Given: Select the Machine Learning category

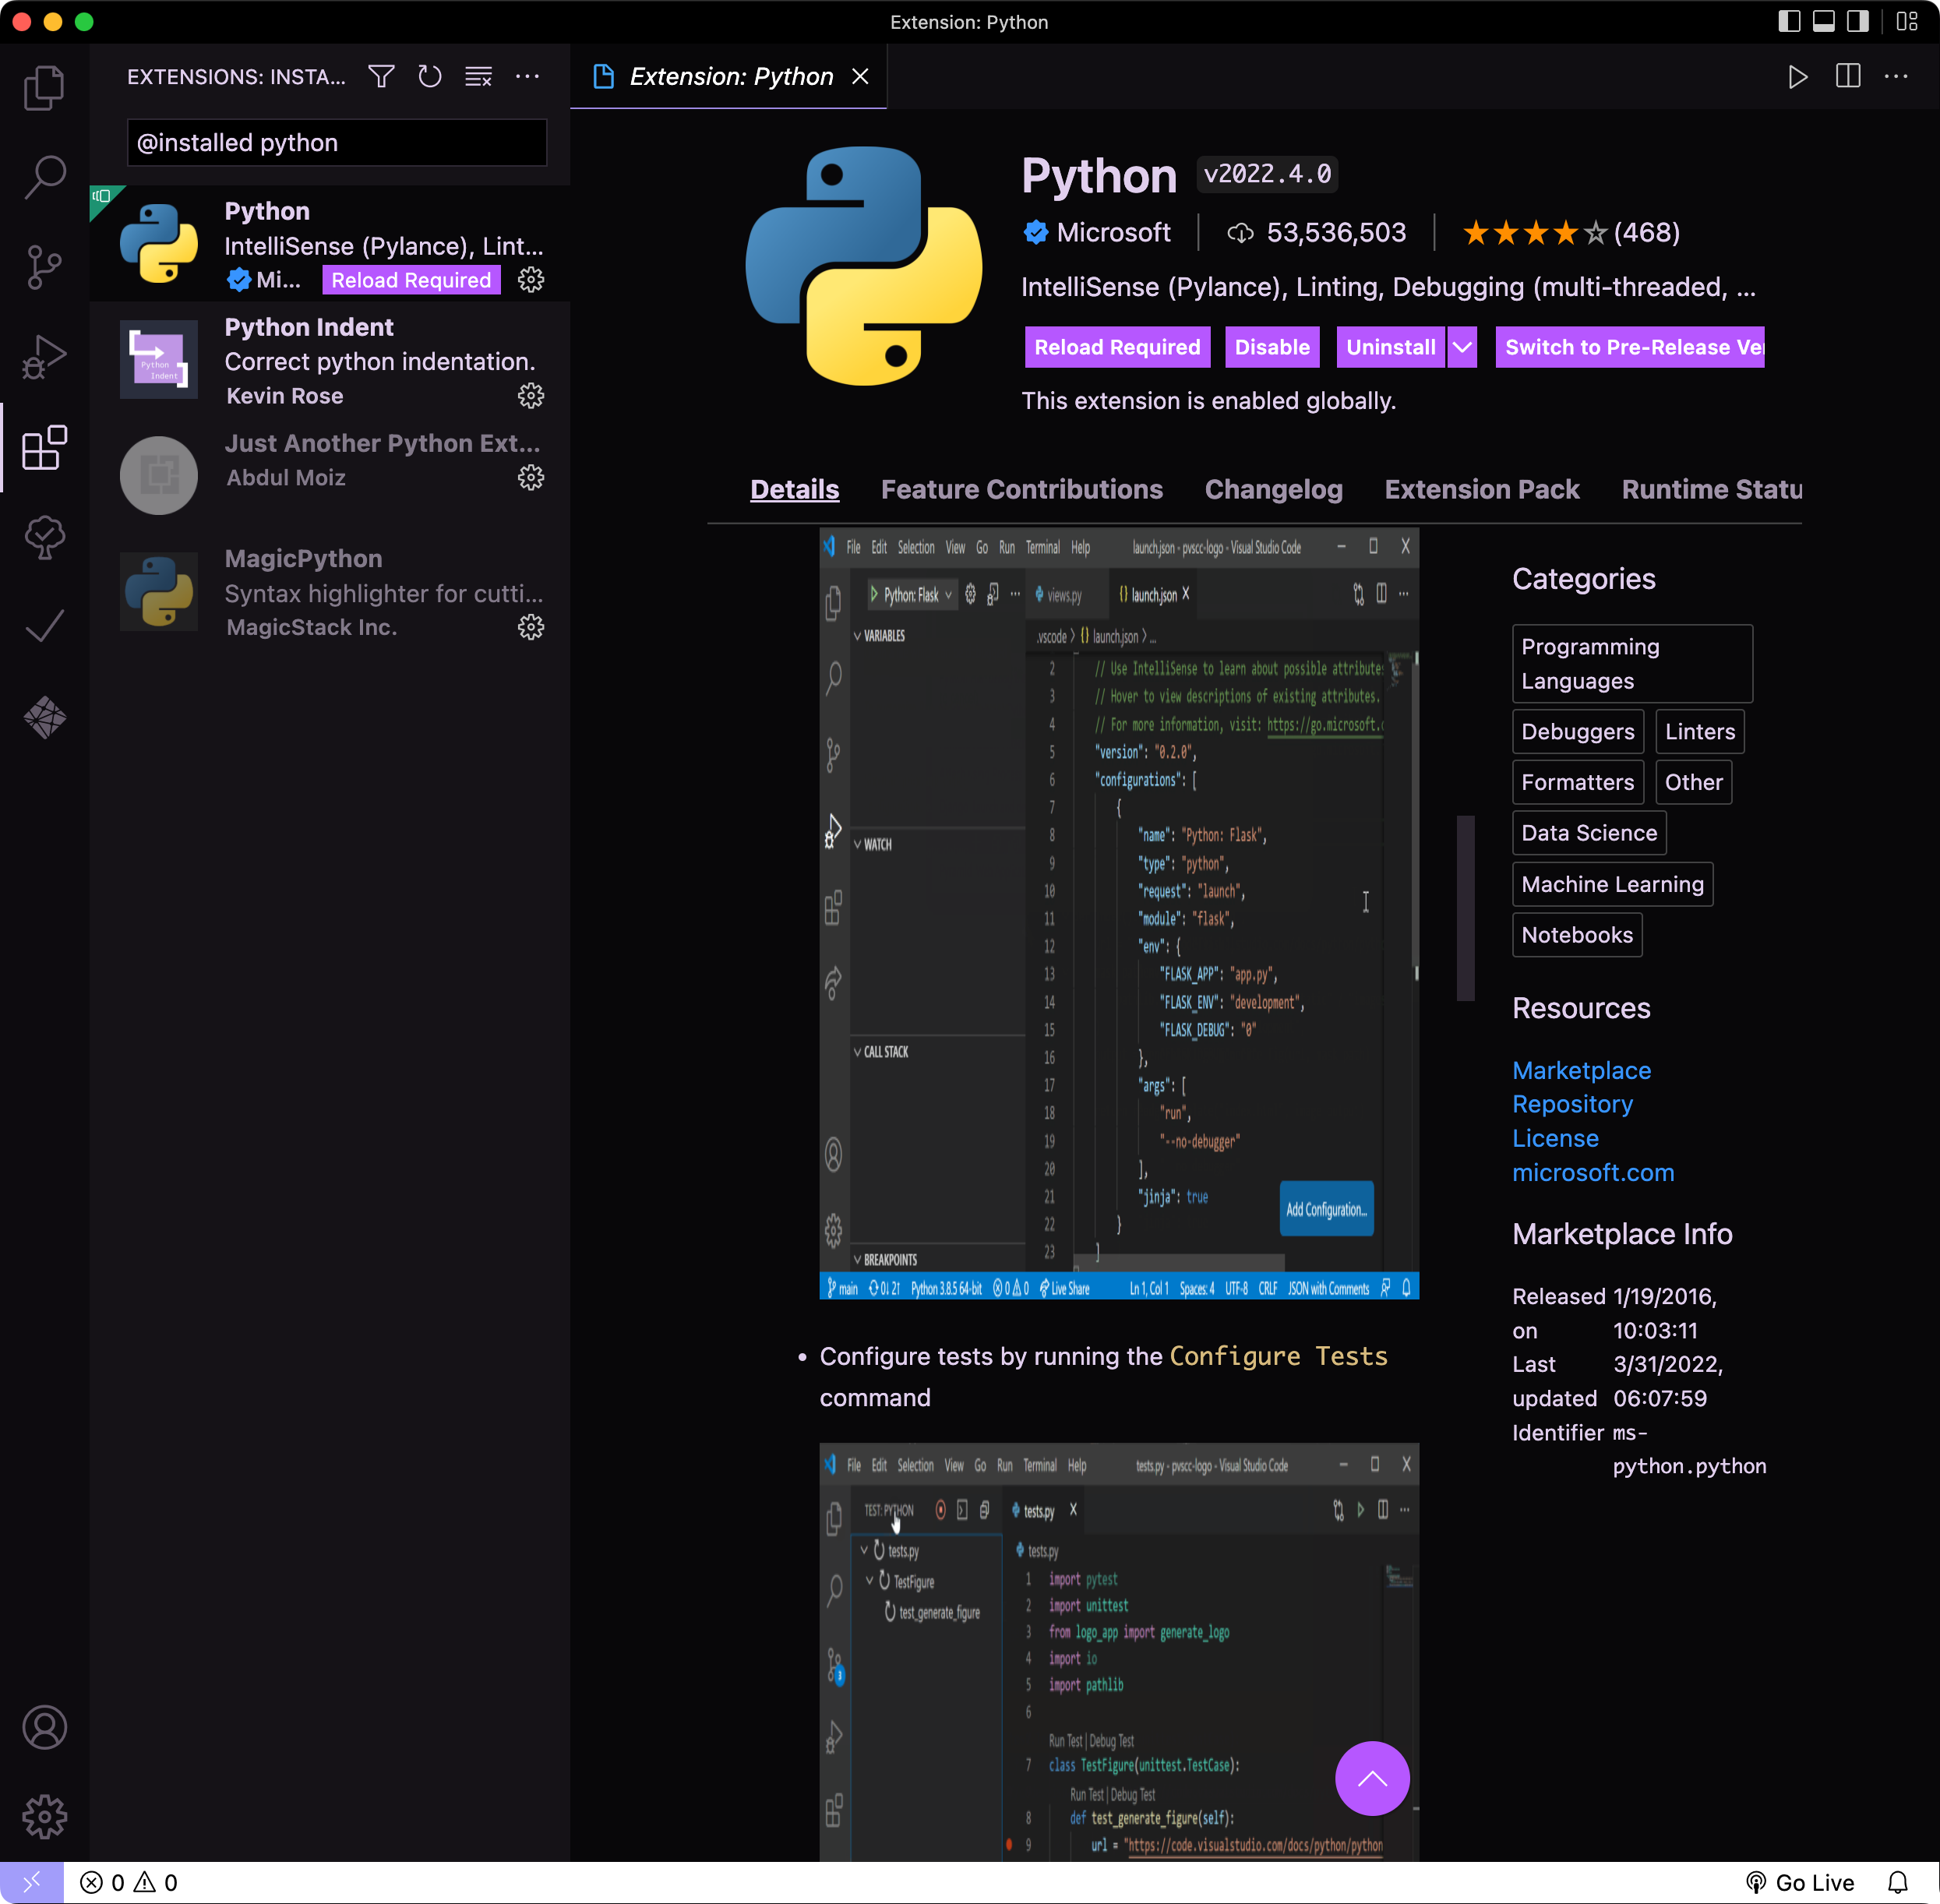Looking at the screenshot, I should pyautogui.click(x=1612, y=884).
